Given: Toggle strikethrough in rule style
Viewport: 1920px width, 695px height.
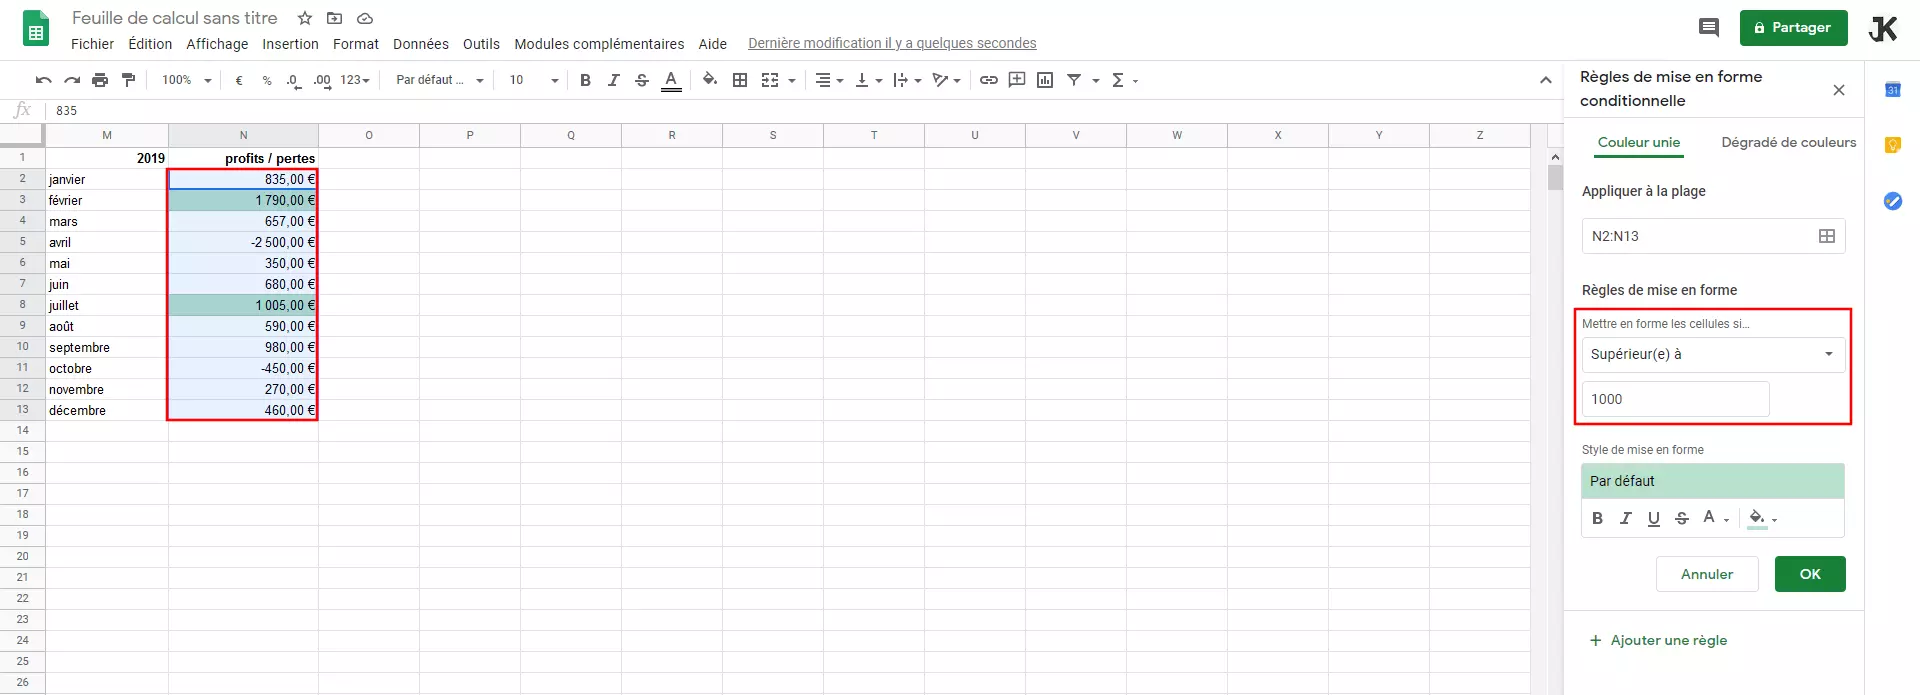Looking at the screenshot, I should tap(1682, 518).
